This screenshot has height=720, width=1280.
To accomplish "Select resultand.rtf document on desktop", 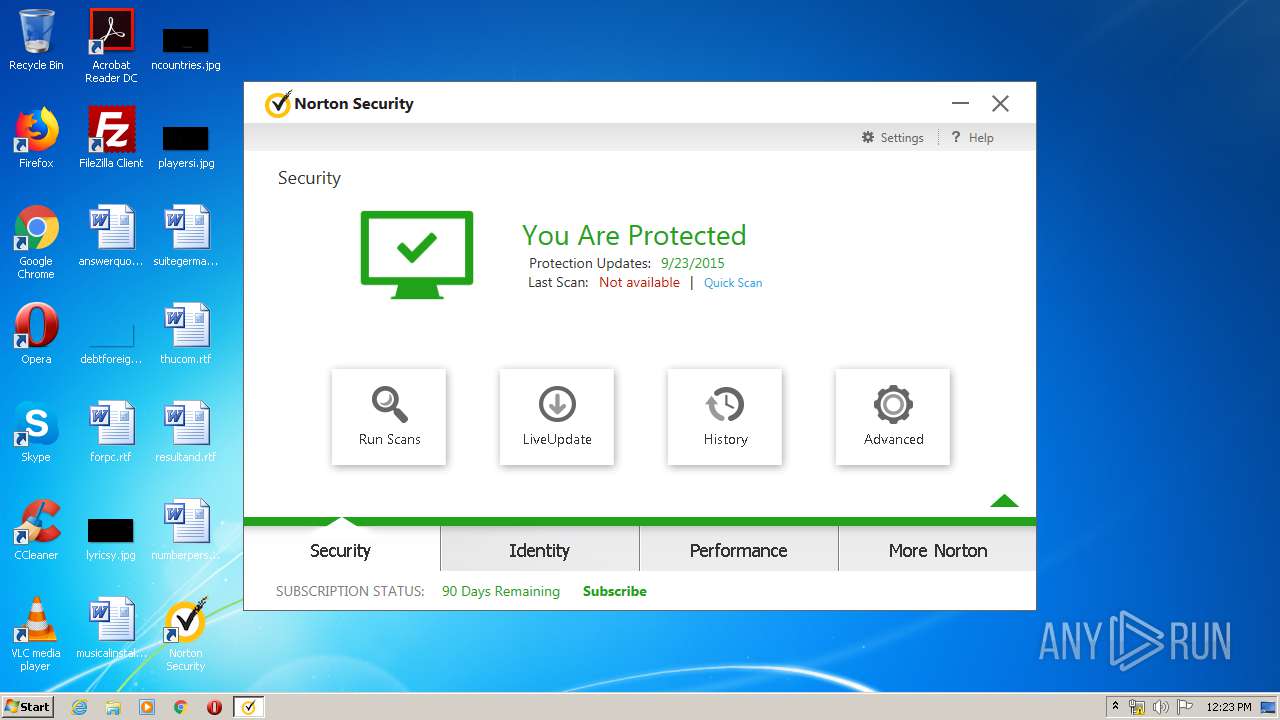I will click(185, 432).
